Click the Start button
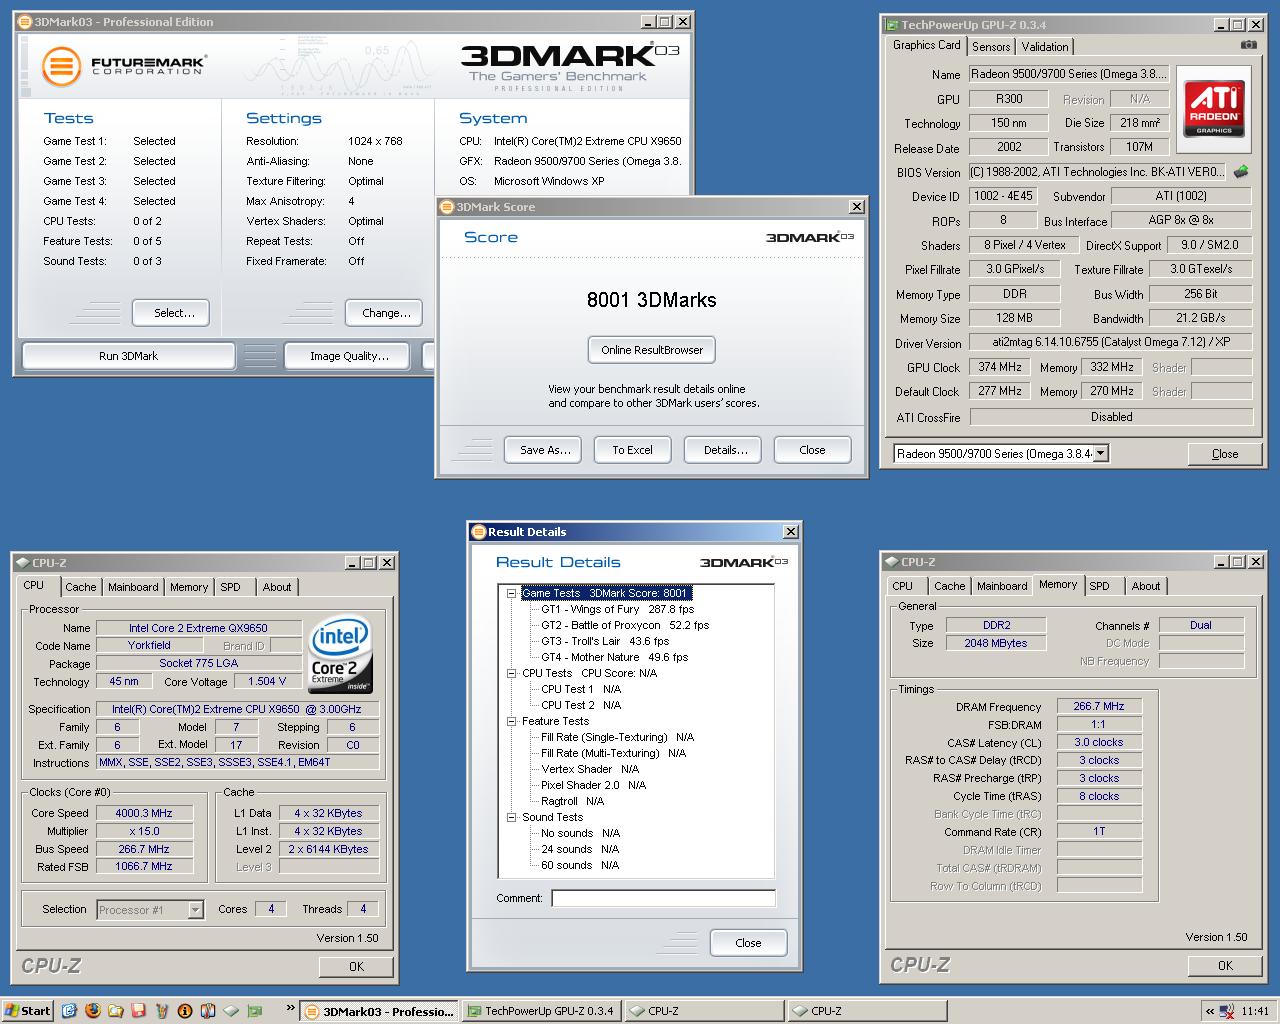The image size is (1280, 1024). pyautogui.click(x=28, y=1011)
